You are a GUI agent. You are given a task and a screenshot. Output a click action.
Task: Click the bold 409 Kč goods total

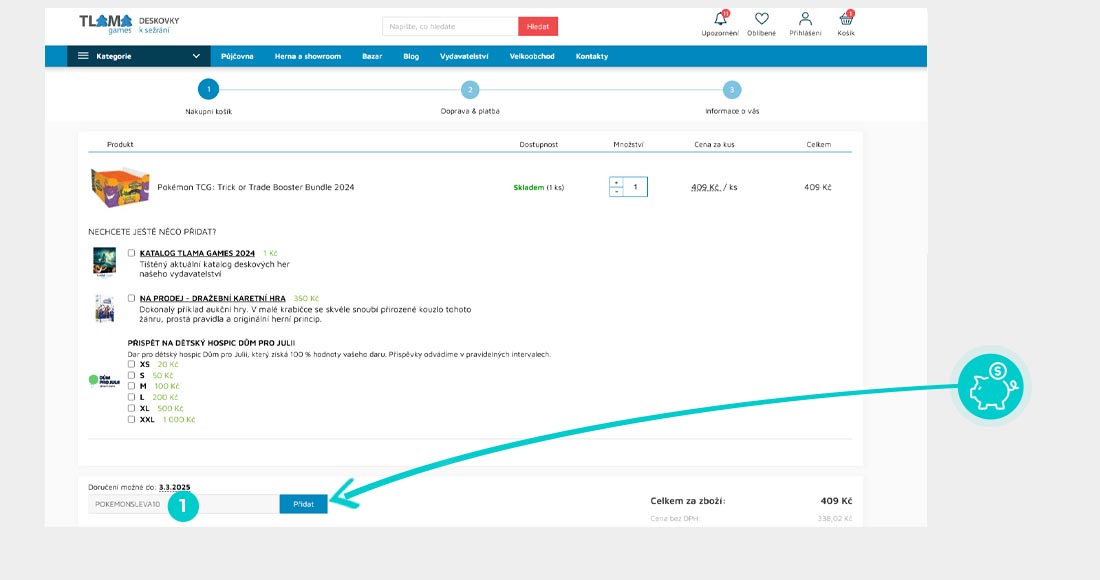point(836,501)
